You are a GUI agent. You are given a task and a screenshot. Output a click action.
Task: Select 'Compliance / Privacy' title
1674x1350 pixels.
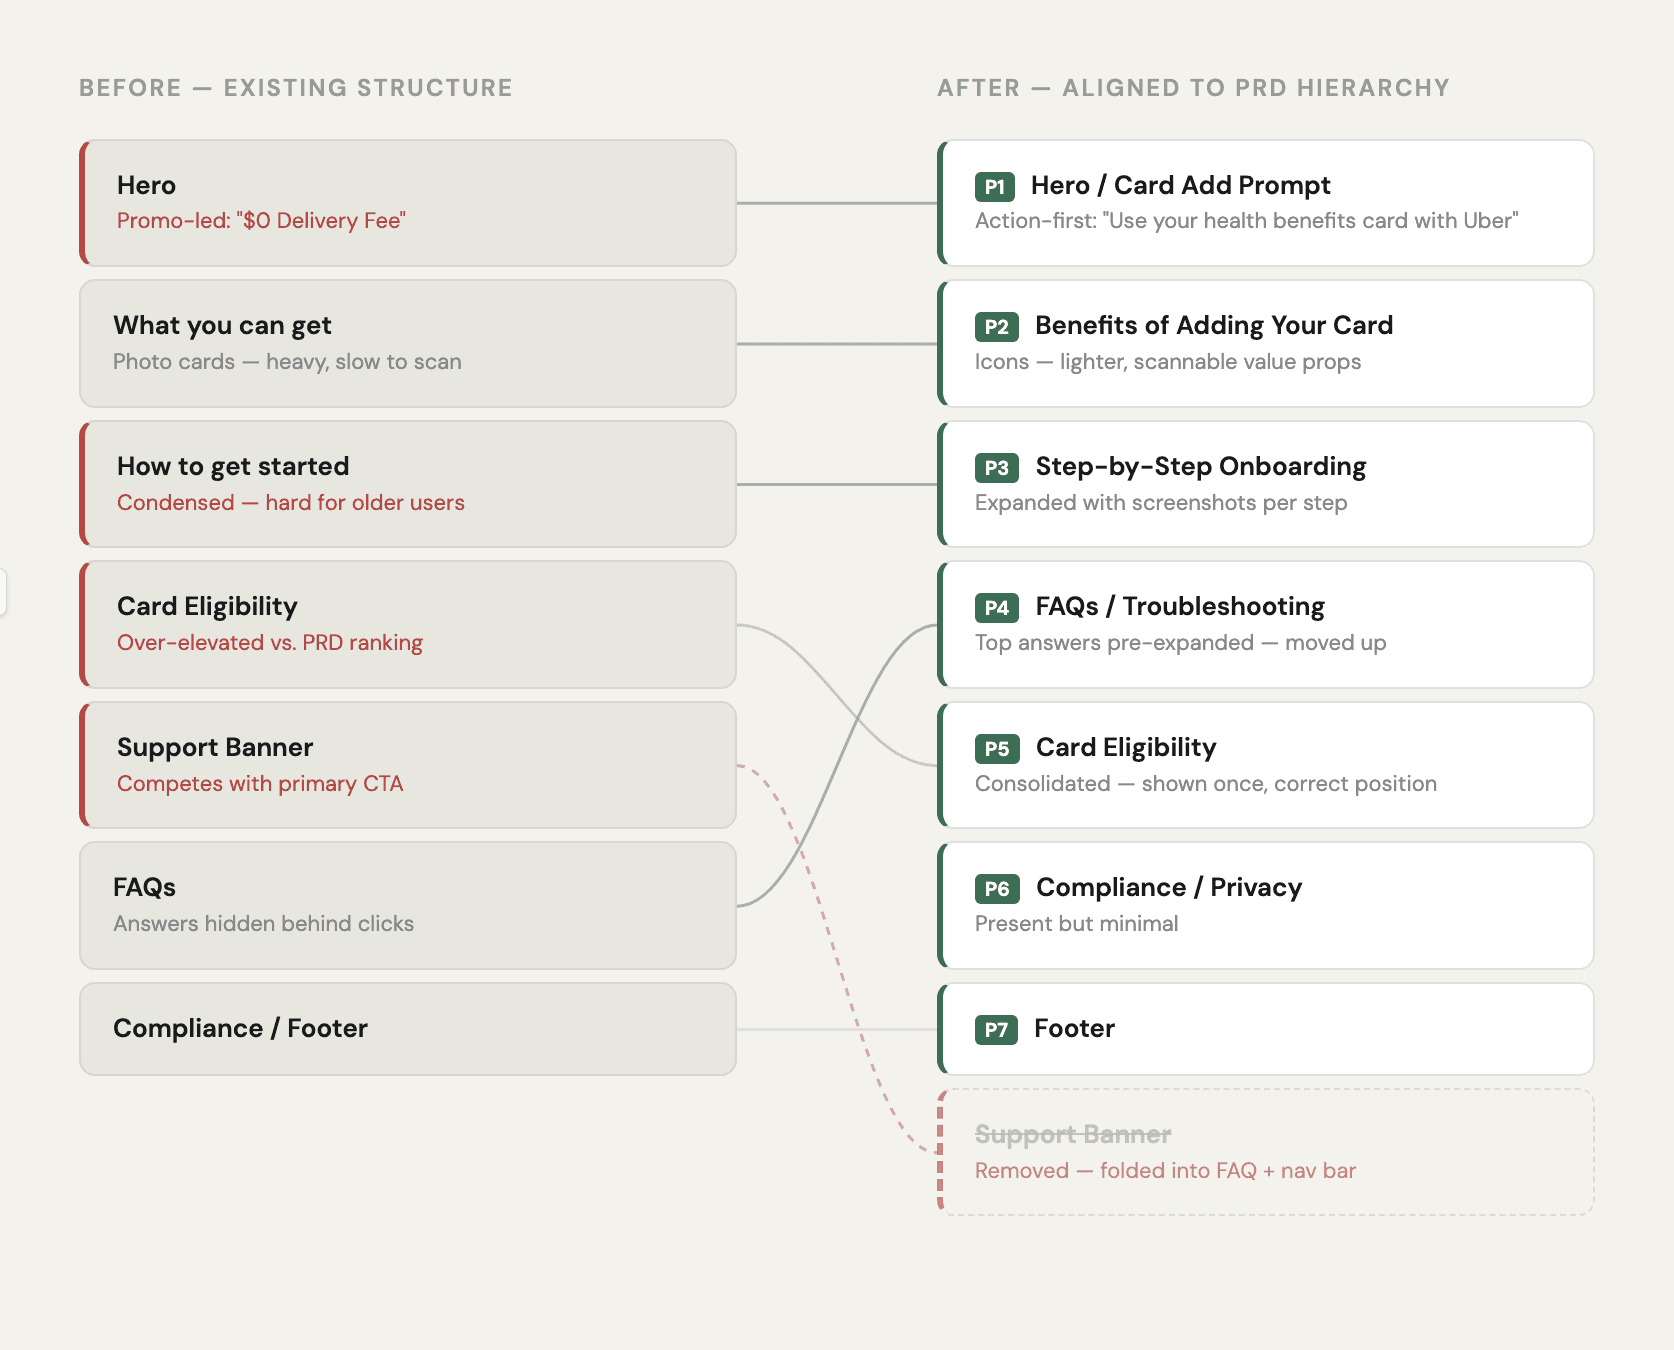point(1169,887)
